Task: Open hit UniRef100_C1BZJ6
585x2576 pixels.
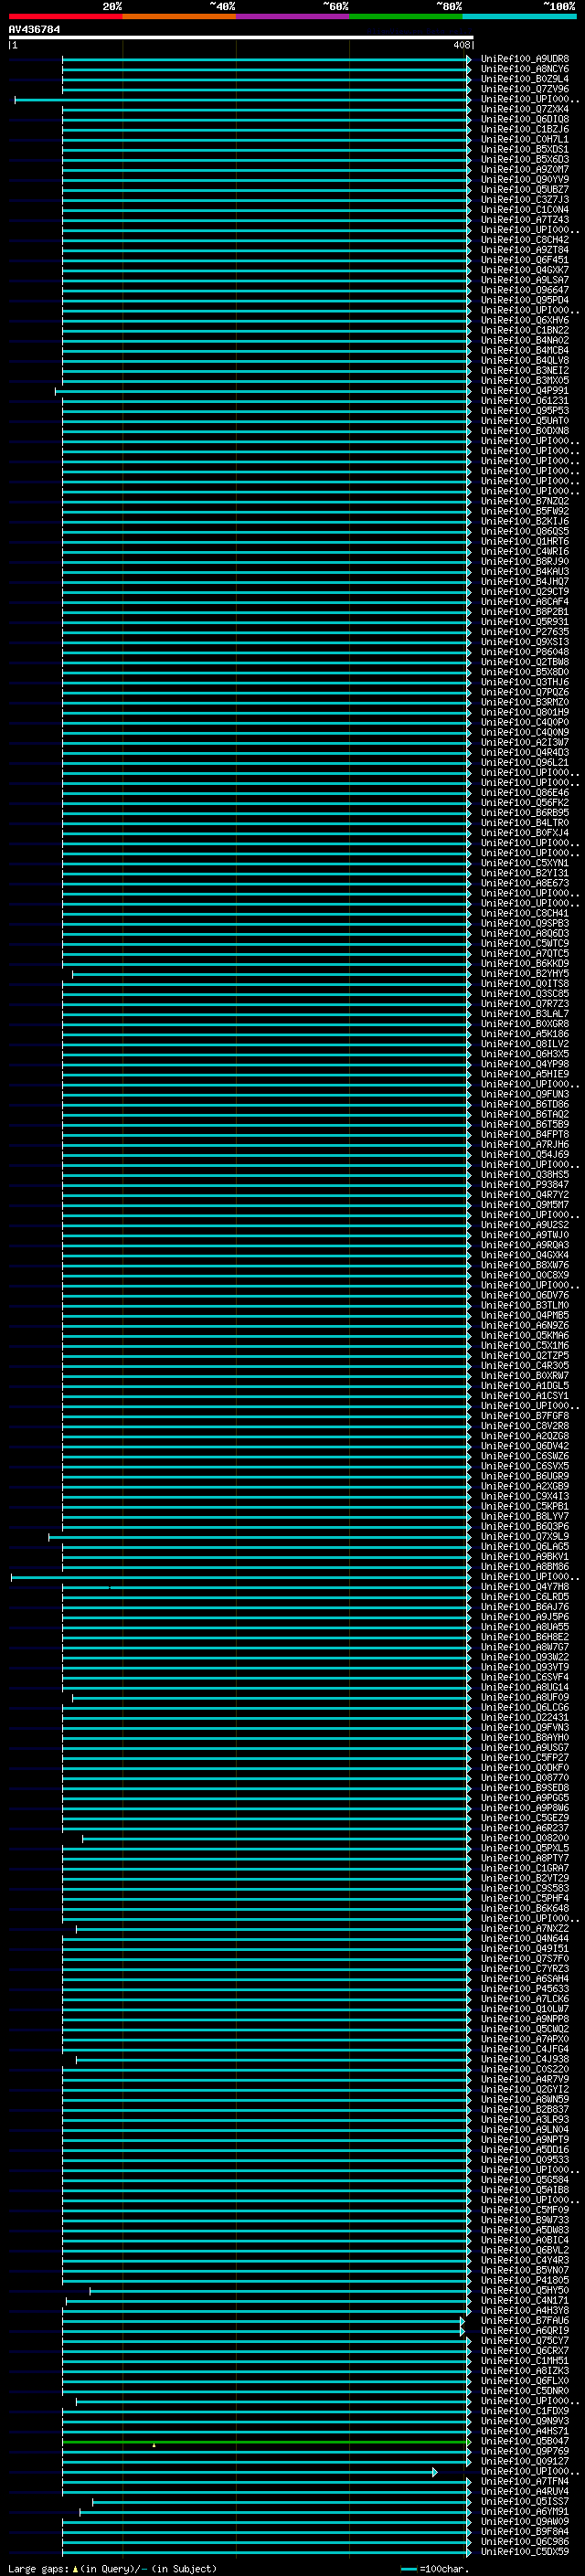Action: click(525, 129)
